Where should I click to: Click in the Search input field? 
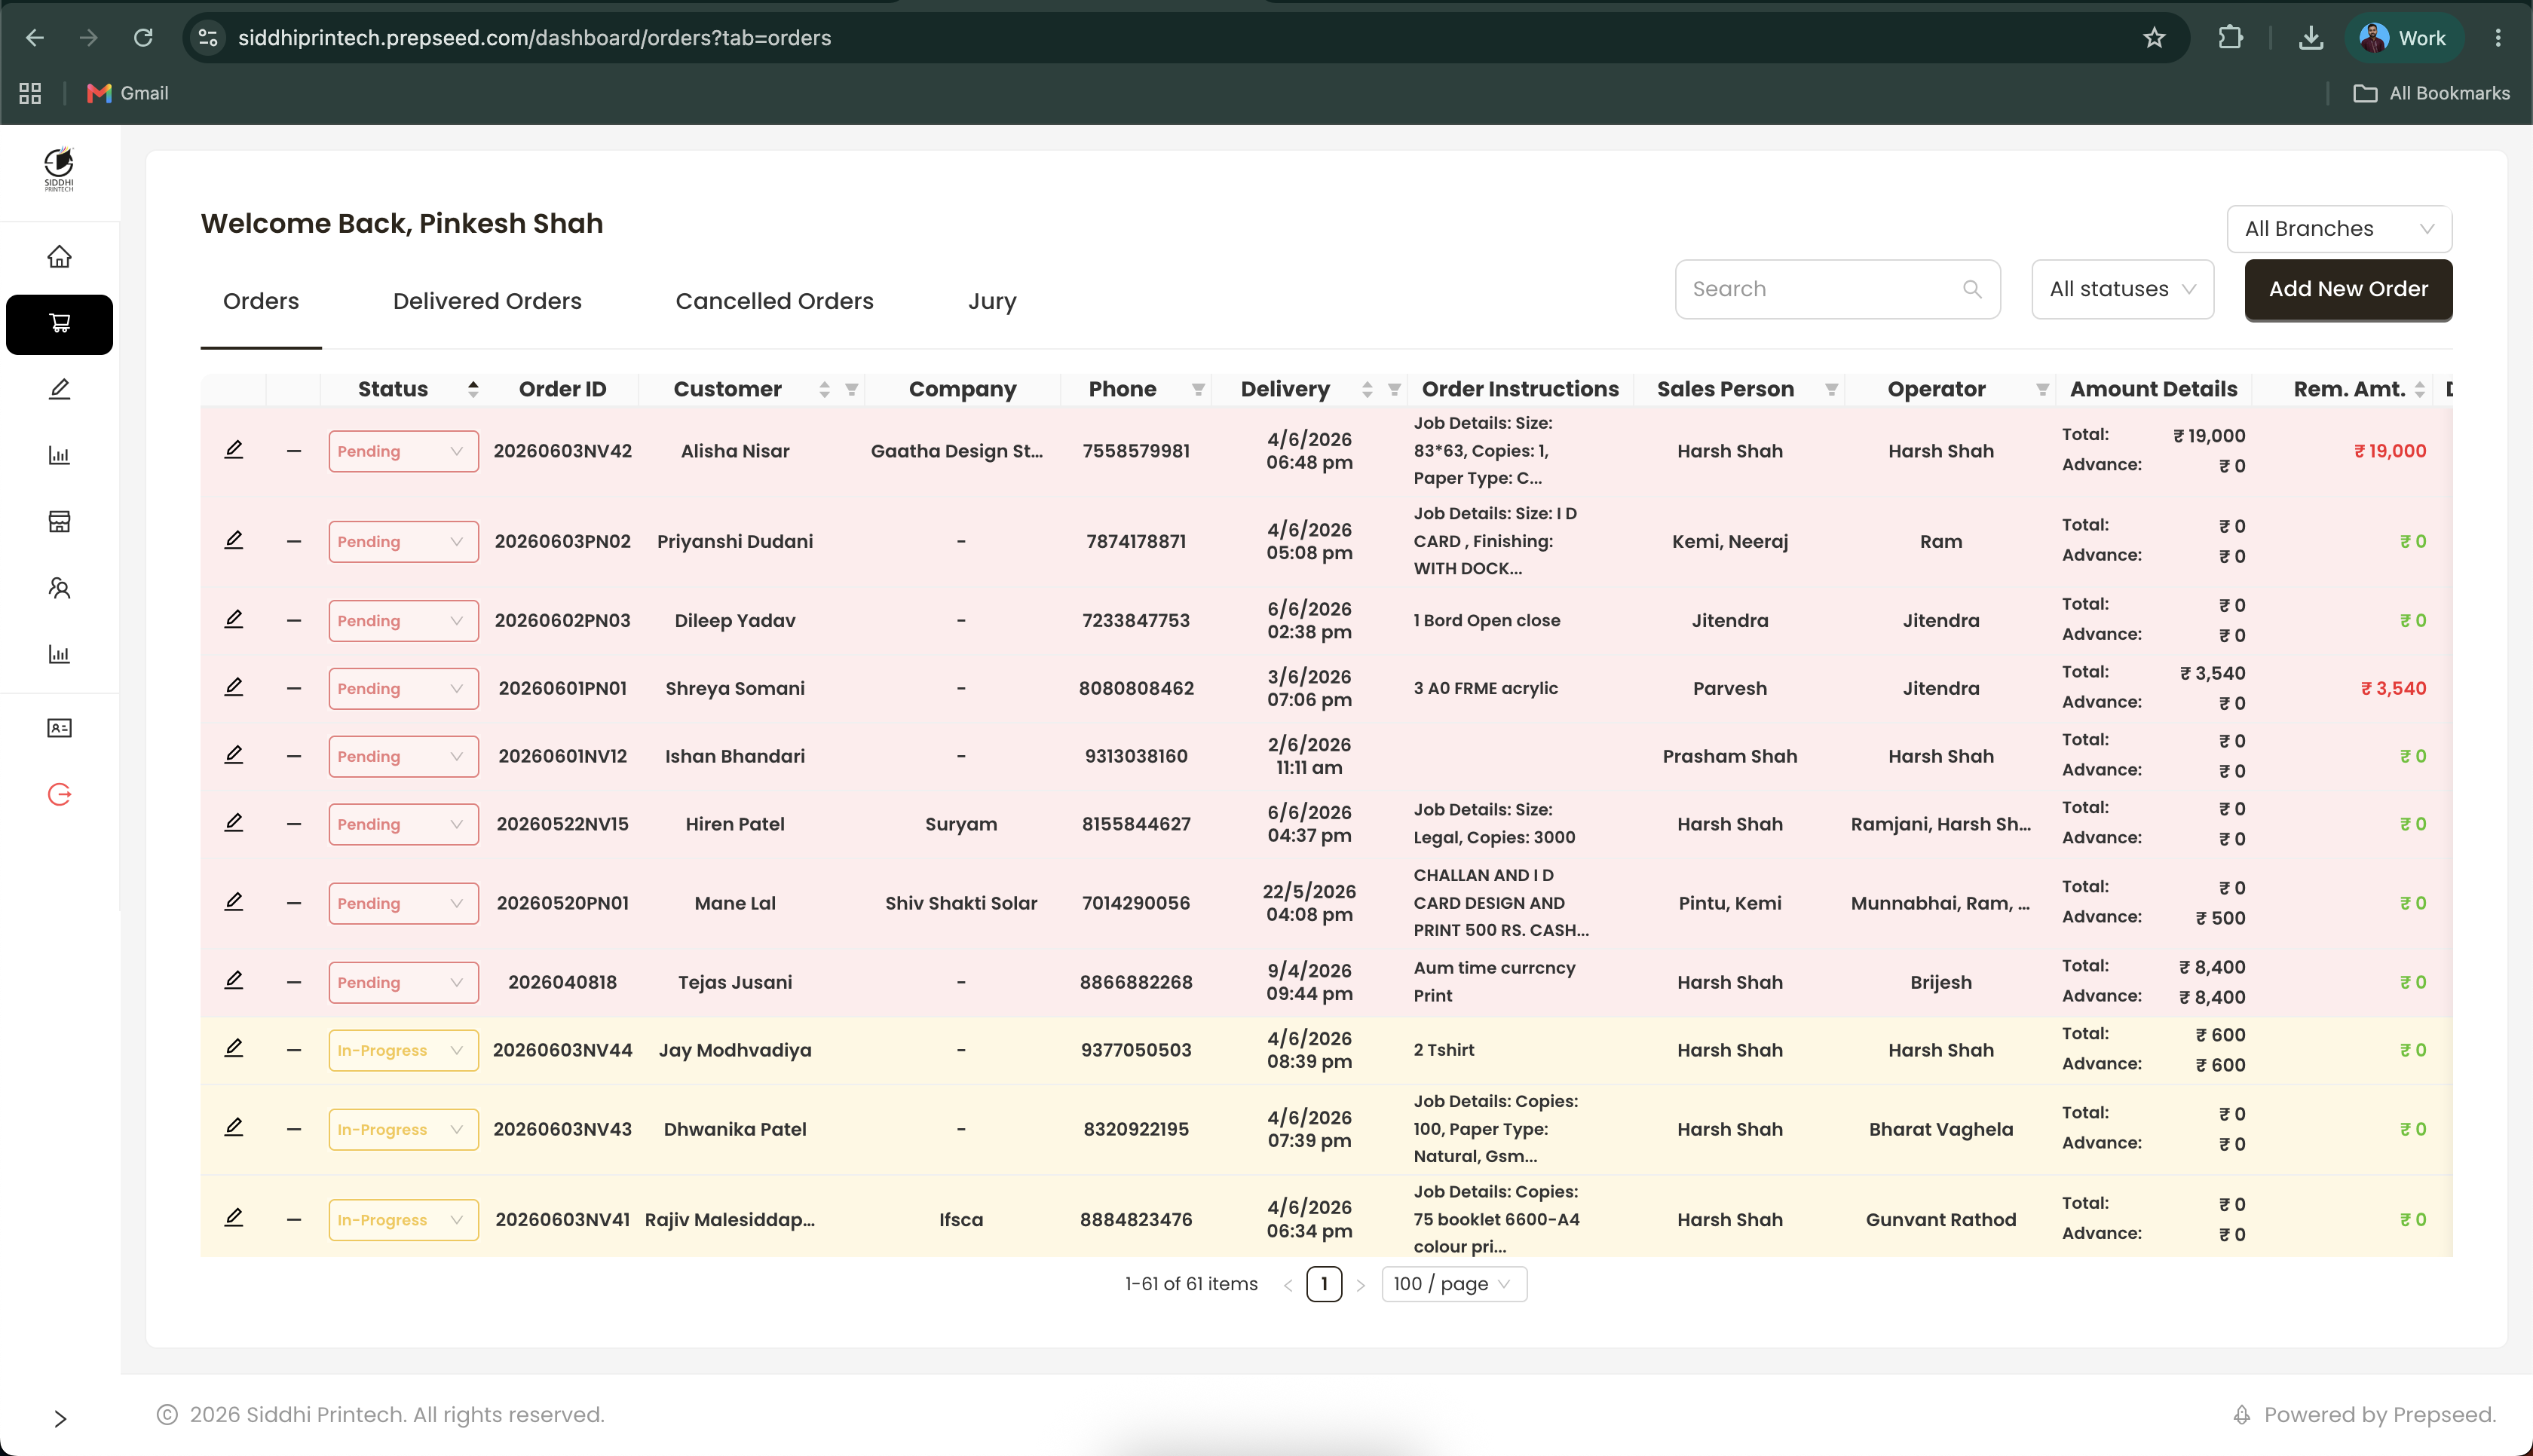1837,289
